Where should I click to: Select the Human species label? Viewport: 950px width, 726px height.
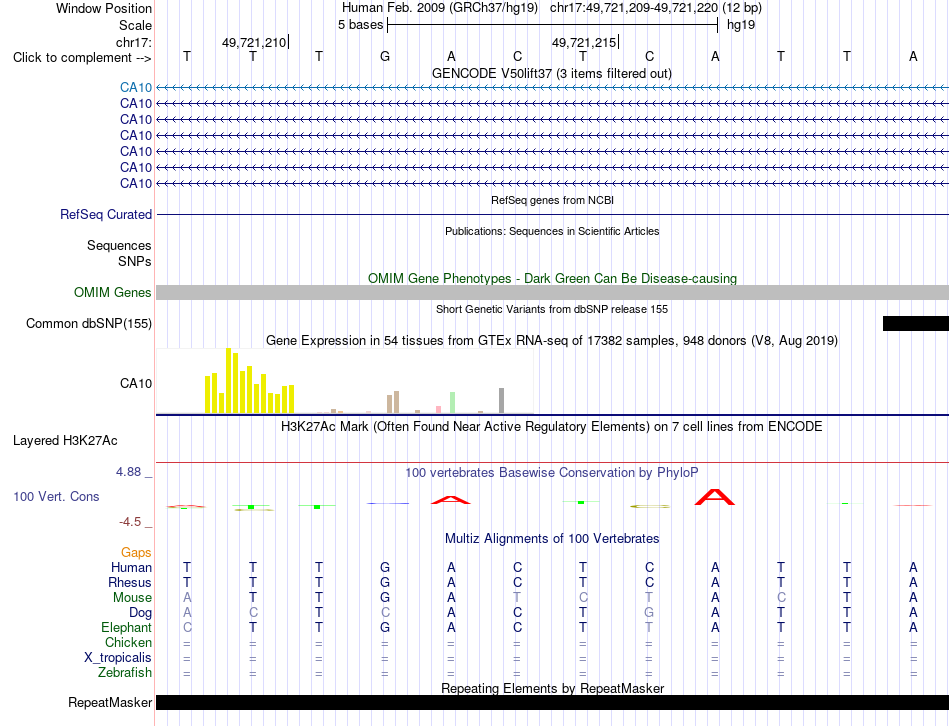point(131,568)
